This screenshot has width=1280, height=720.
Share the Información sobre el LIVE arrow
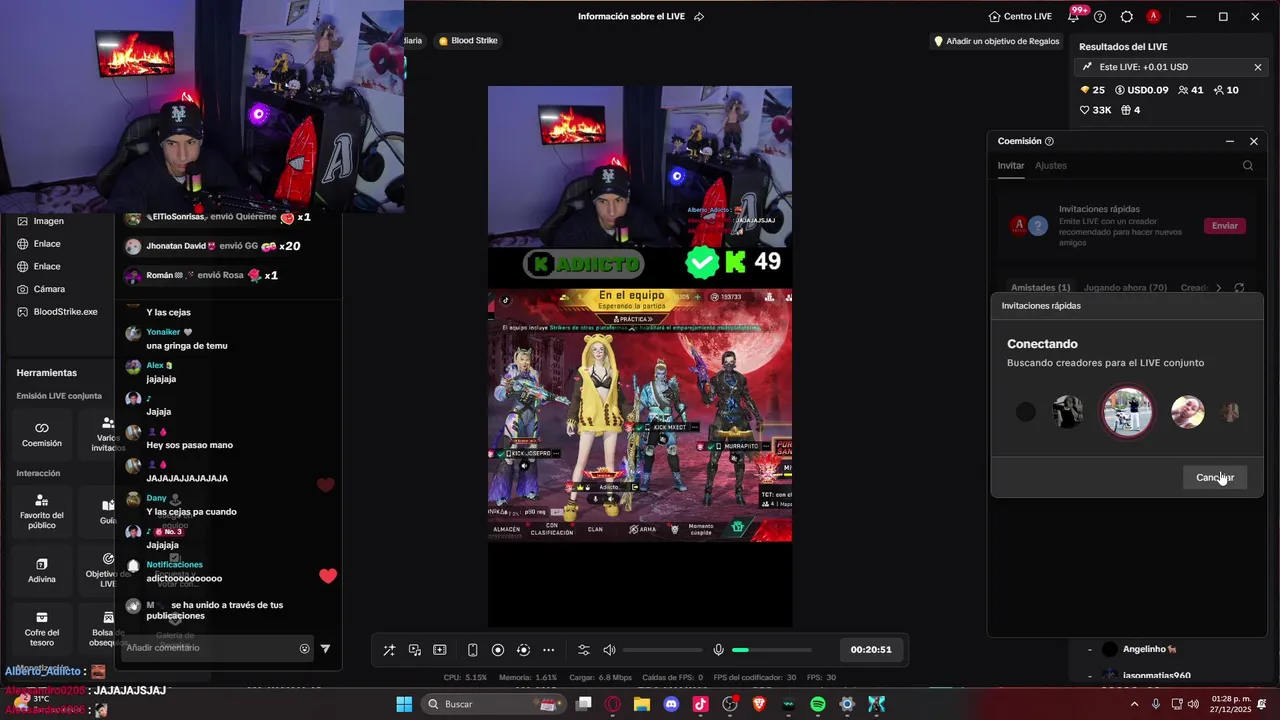pyautogui.click(x=699, y=16)
